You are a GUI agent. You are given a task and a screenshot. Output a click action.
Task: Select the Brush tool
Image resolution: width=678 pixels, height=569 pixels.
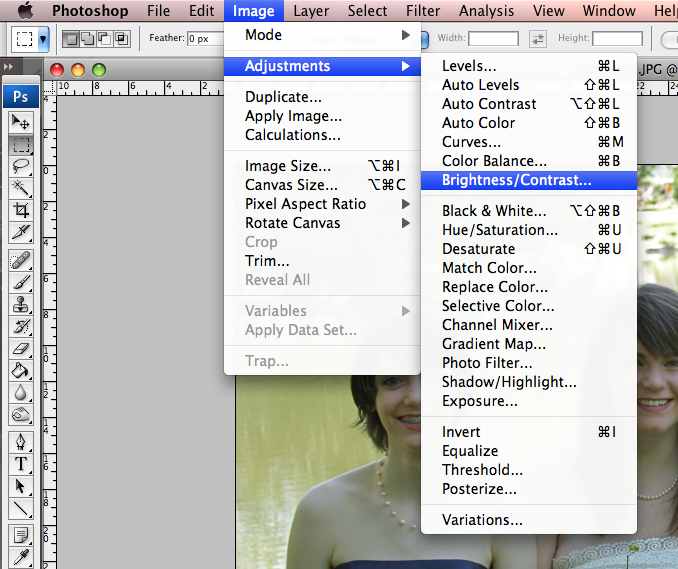tap(20, 283)
